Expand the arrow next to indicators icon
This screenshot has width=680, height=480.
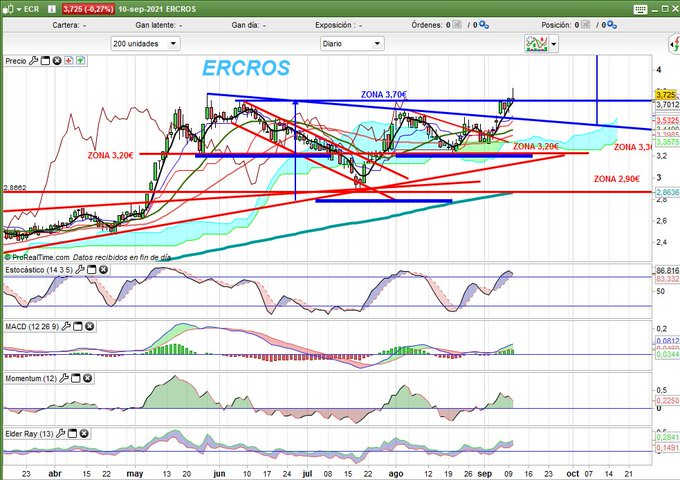[553, 44]
